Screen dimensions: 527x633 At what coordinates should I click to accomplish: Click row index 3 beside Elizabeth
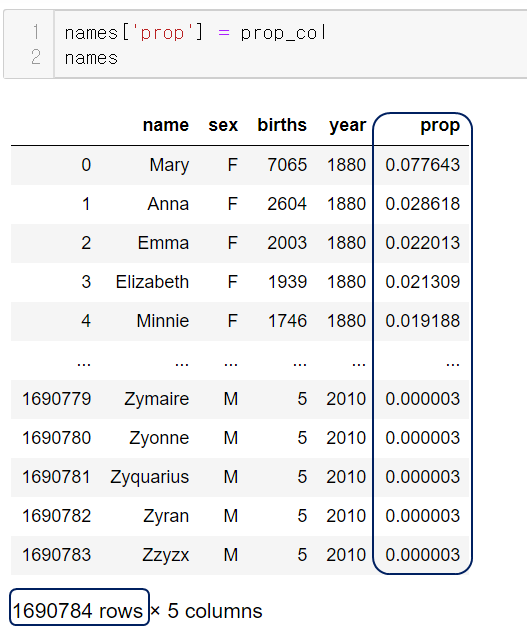86,282
